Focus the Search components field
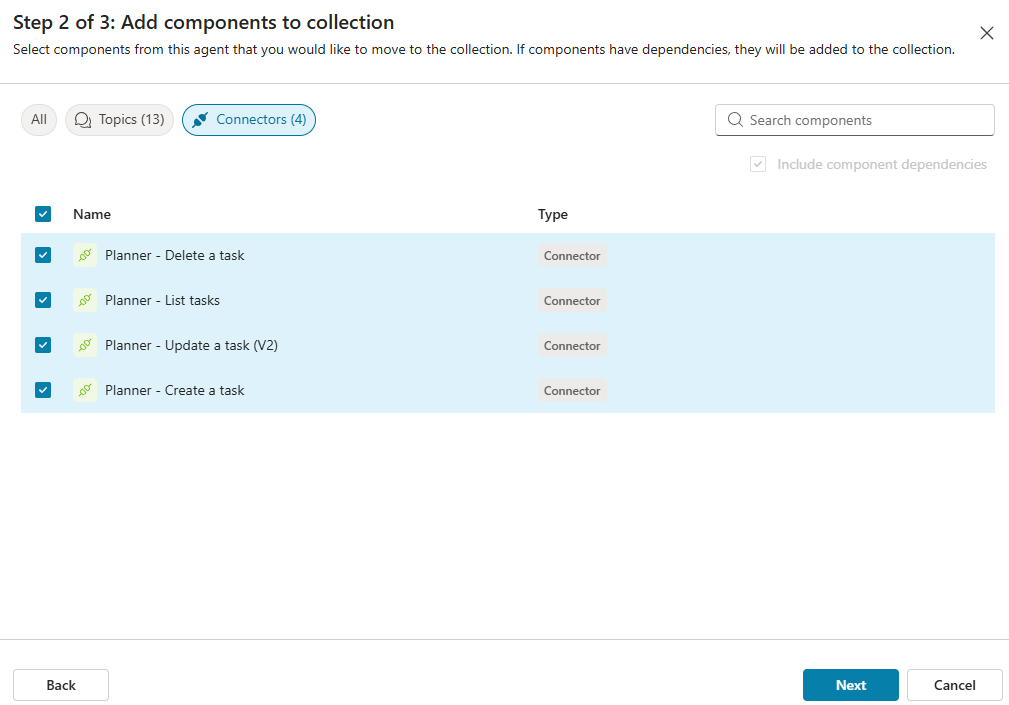 coord(865,120)
